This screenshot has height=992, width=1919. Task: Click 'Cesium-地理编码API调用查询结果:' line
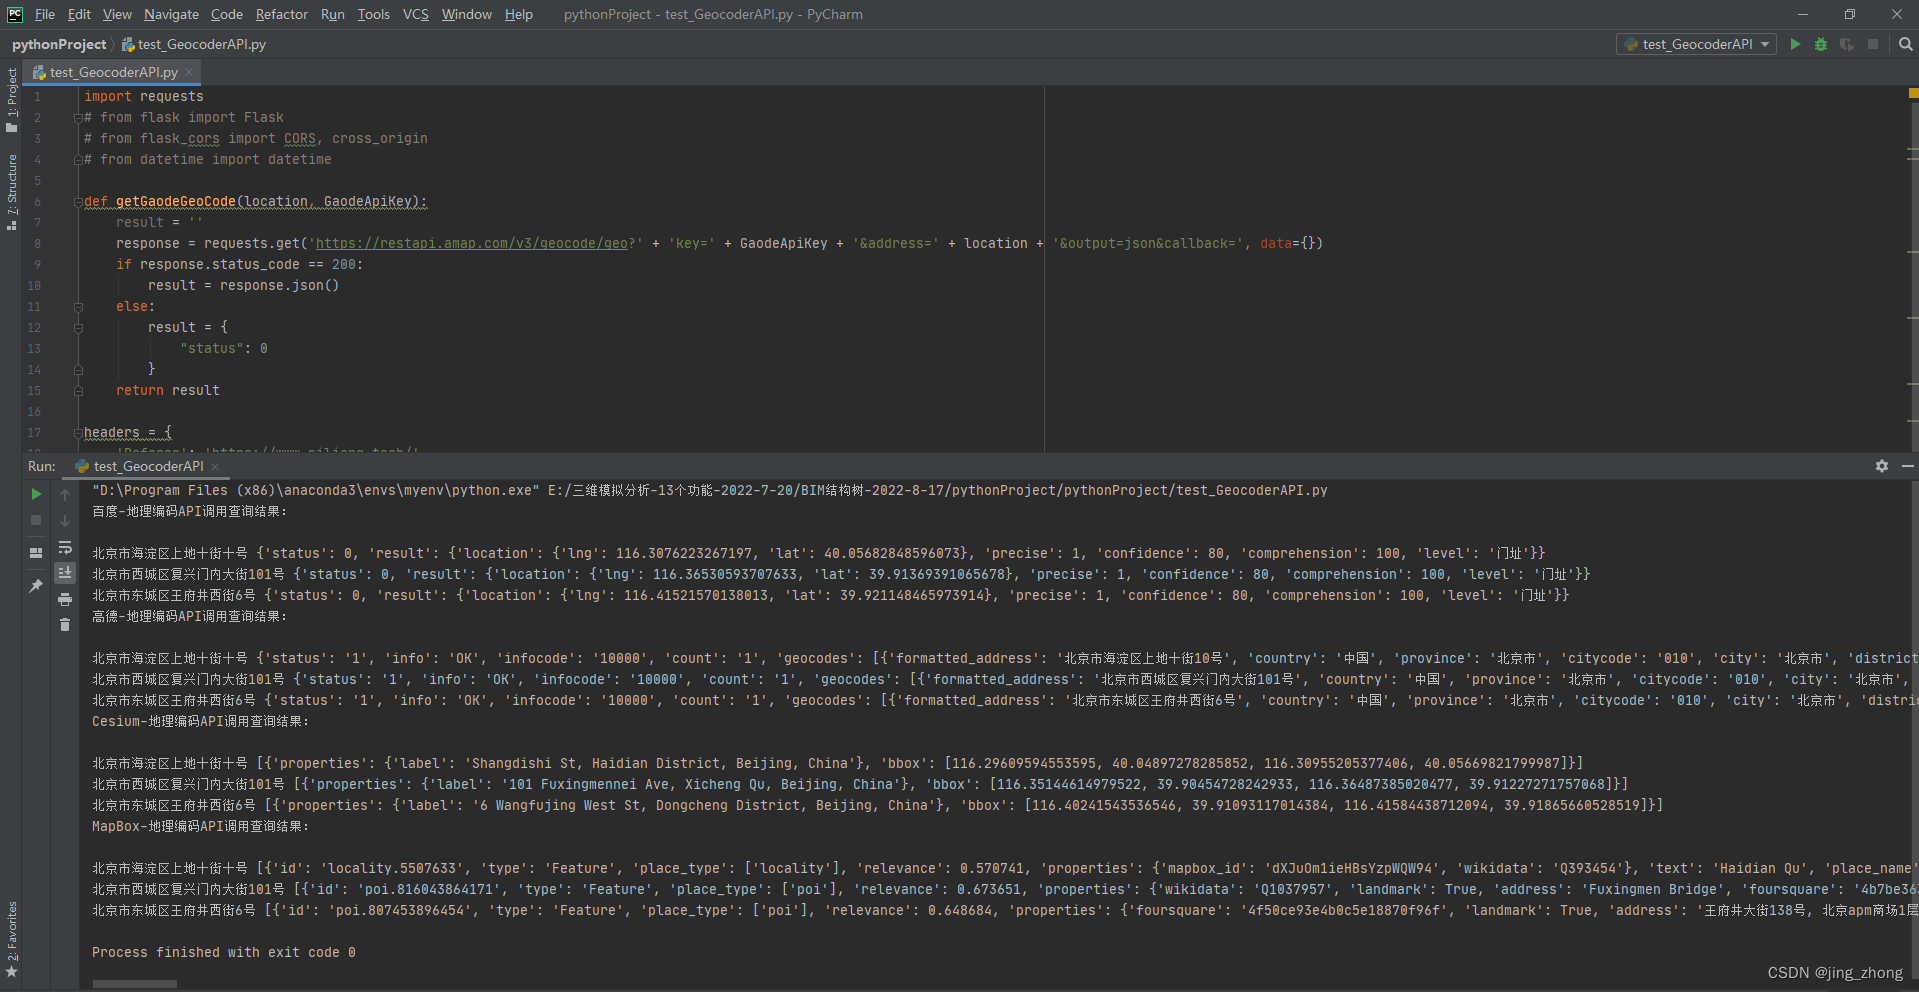pyautogui.click(x=201, y=721)
